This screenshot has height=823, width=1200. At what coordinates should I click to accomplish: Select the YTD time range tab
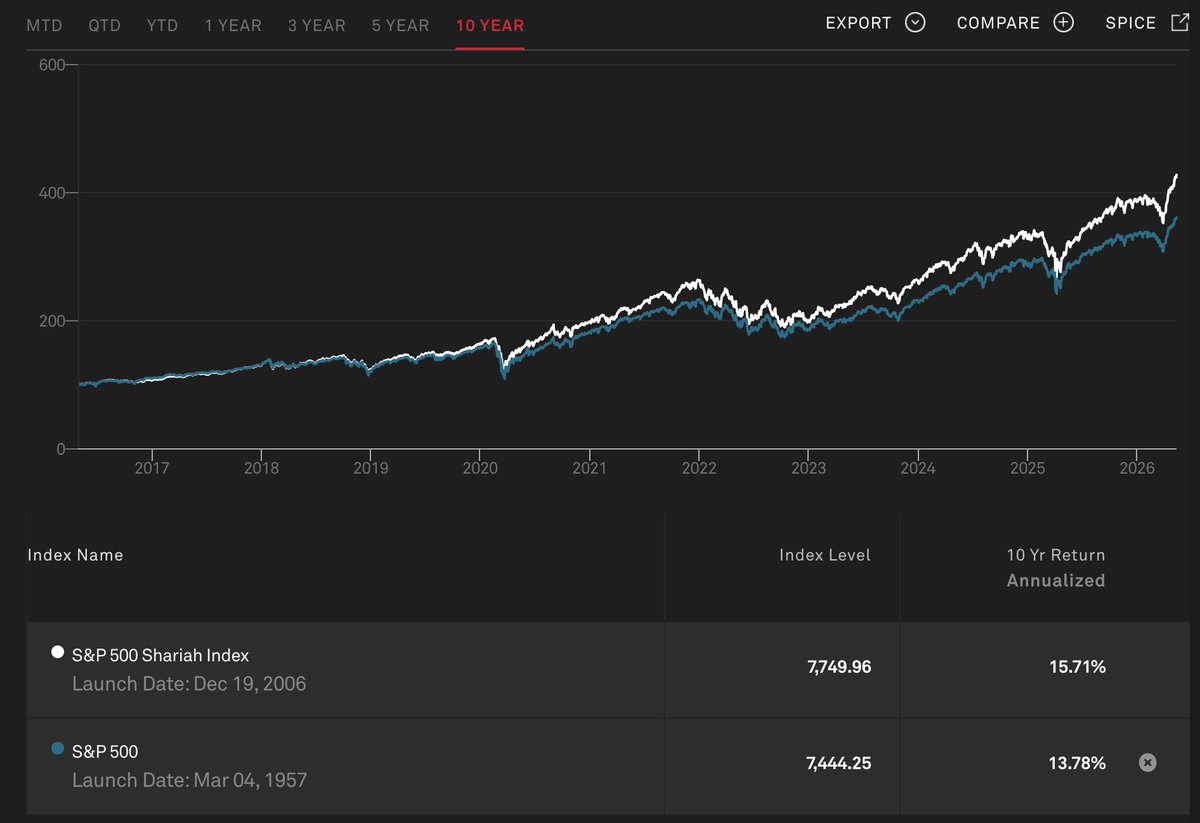[x=162, y=25]
